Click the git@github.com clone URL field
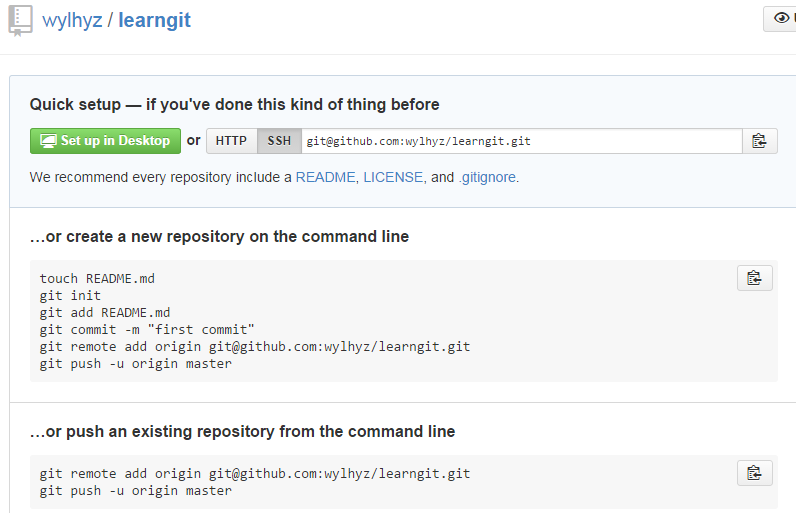Viewport: 796px width, 513px height. [x=522, y=141]
